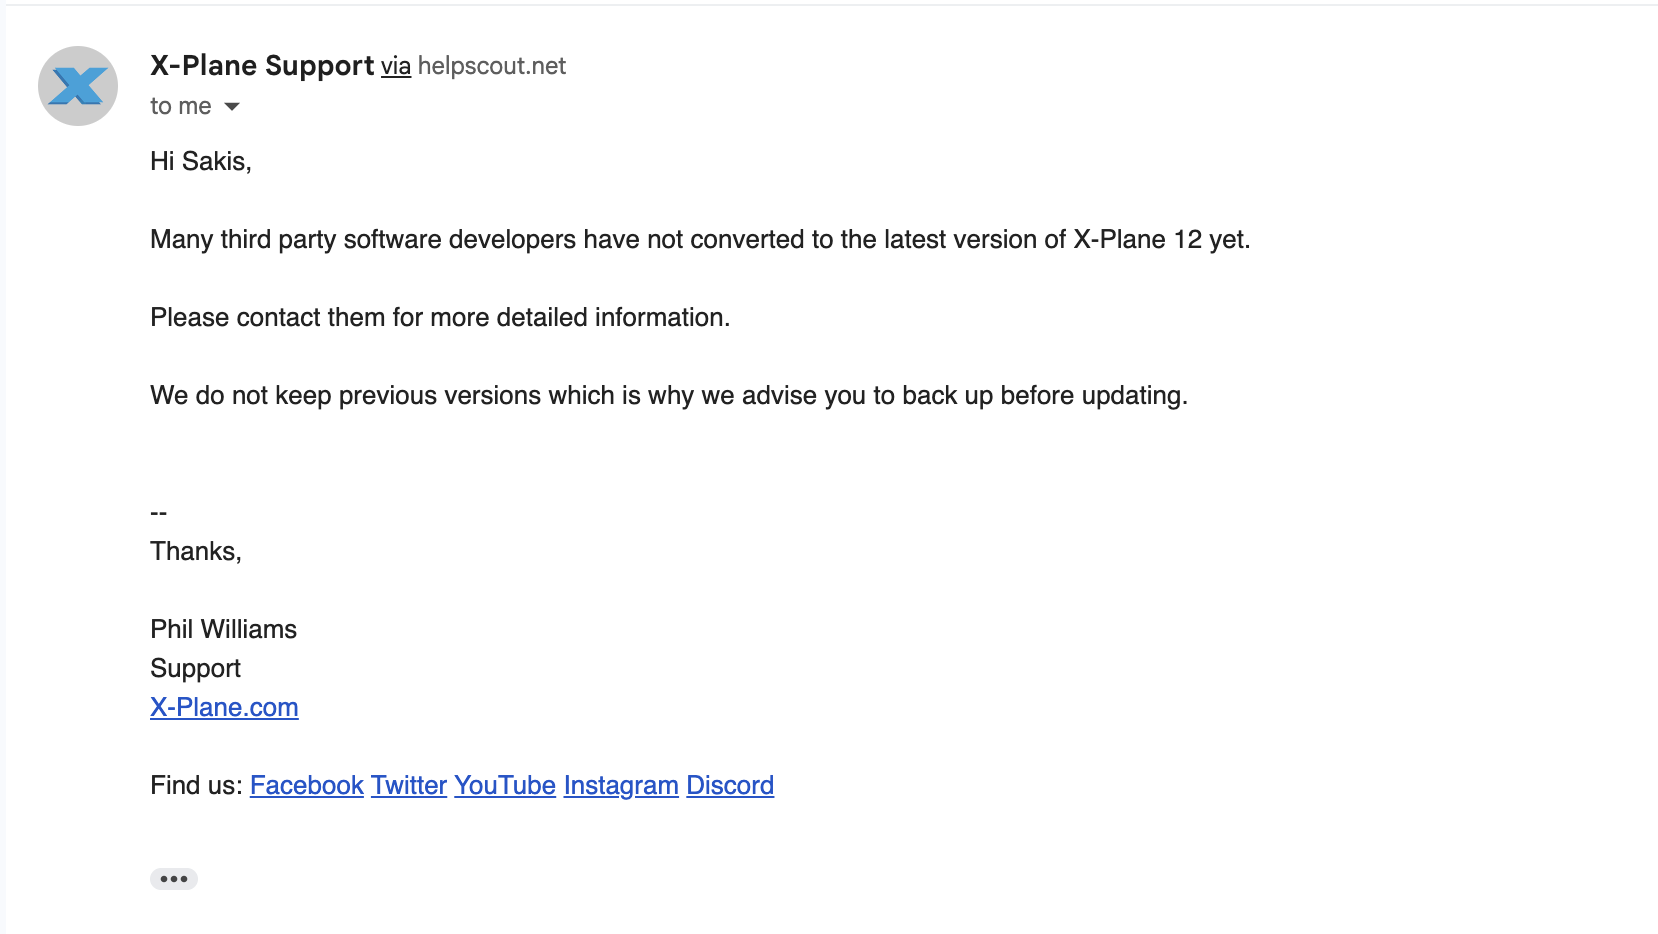Click the "Find us:" label
This screenshot has height=934, width=1658.
click(x=196, y=785)
